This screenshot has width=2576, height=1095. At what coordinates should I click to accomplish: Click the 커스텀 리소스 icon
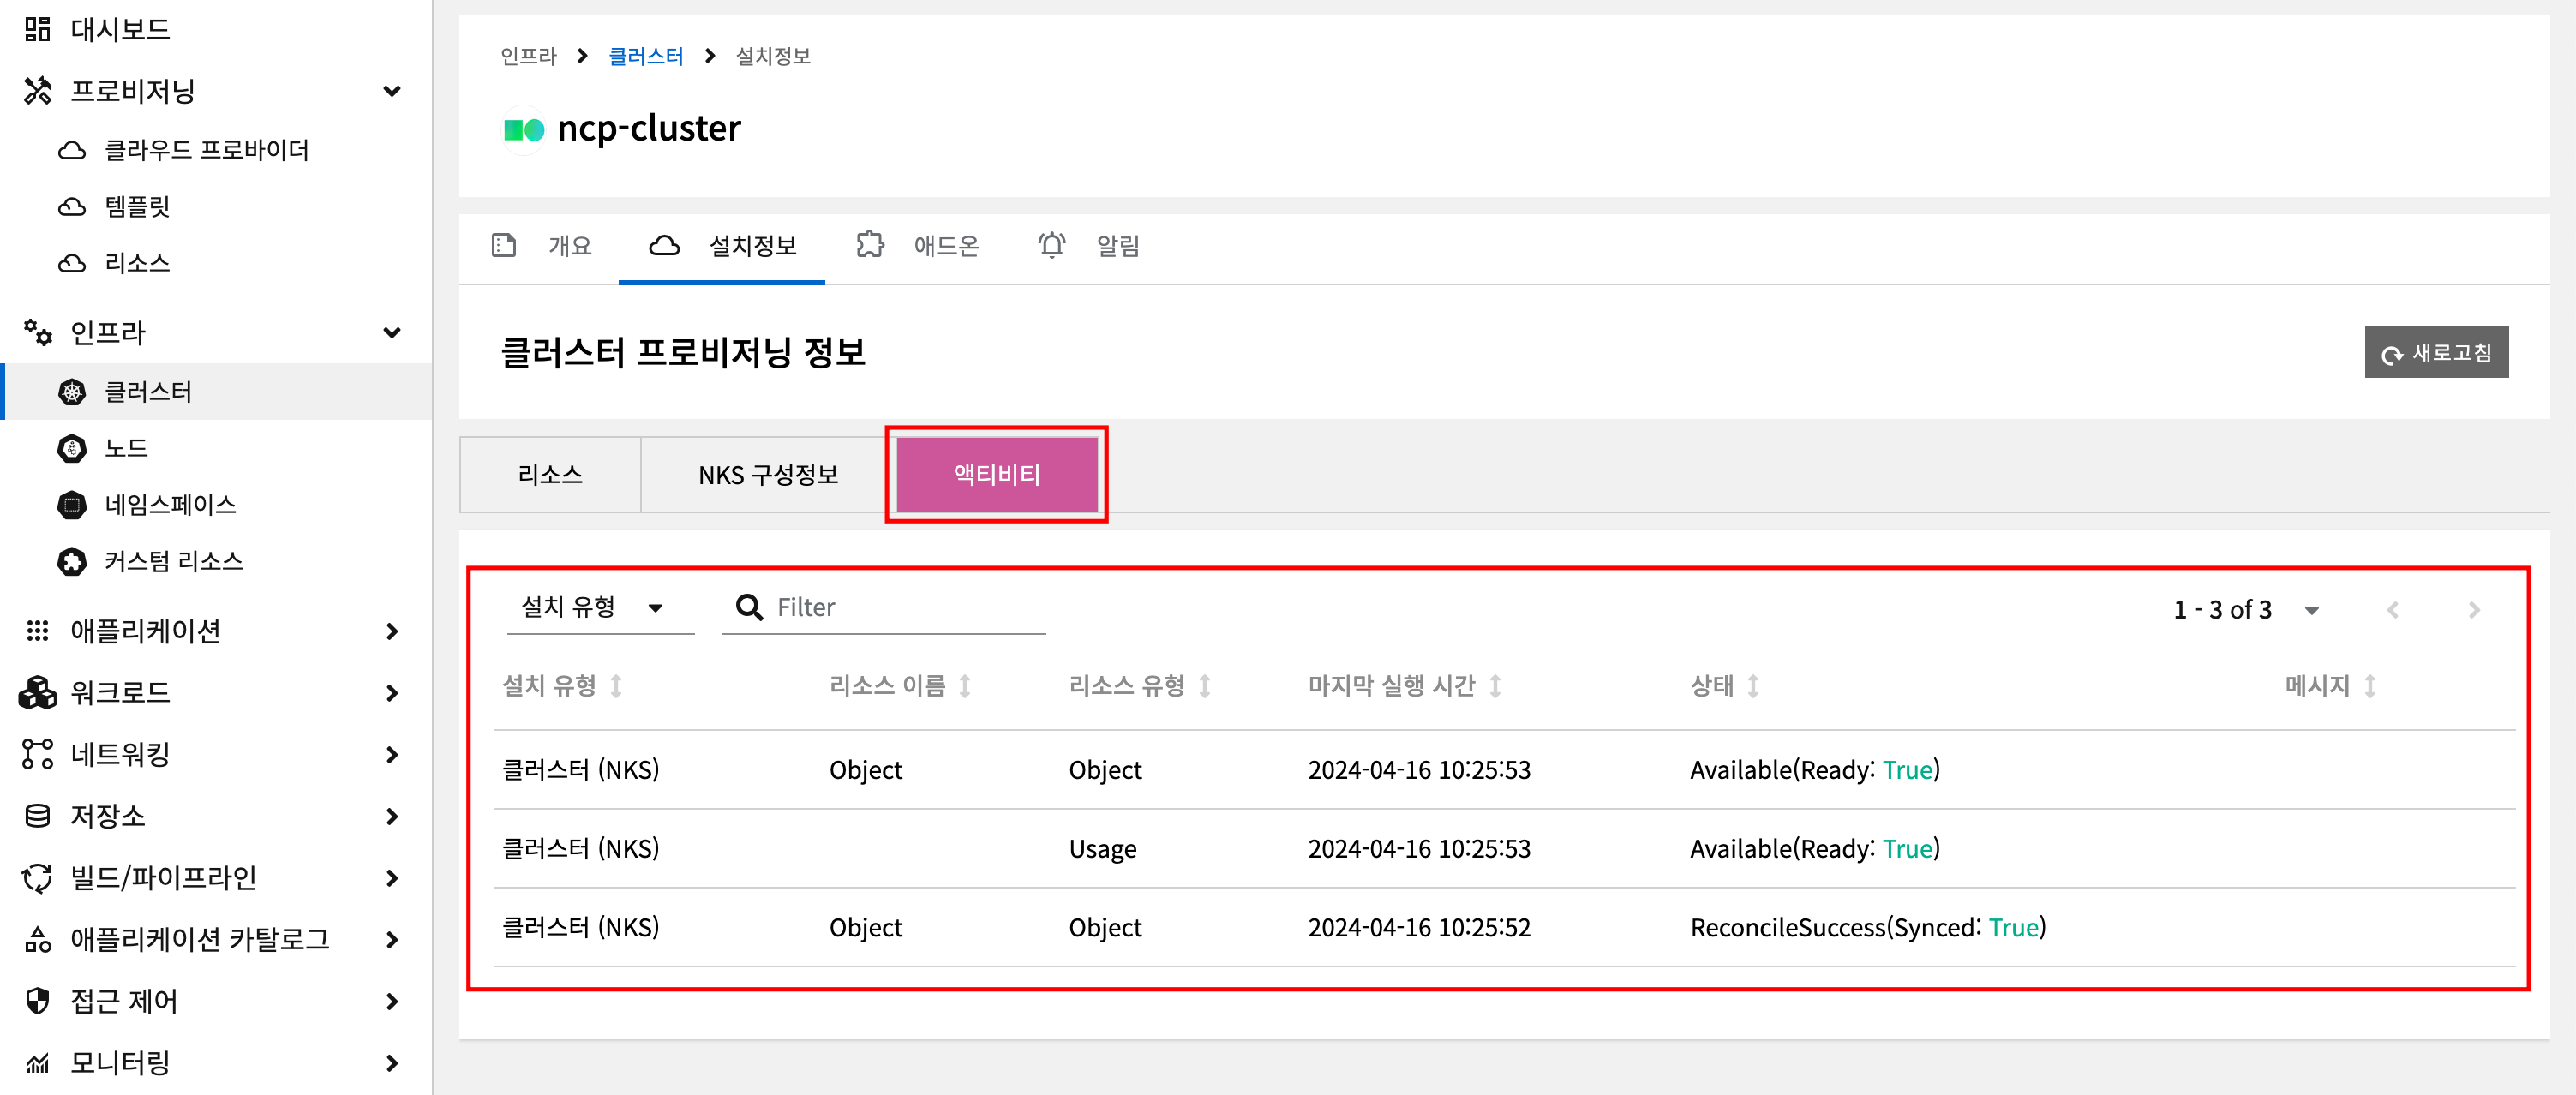(x=72, y=561)
